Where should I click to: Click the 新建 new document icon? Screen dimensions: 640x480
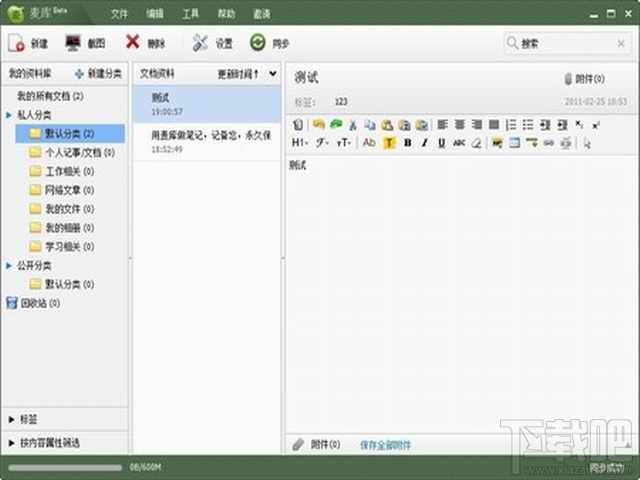[16, 43]
